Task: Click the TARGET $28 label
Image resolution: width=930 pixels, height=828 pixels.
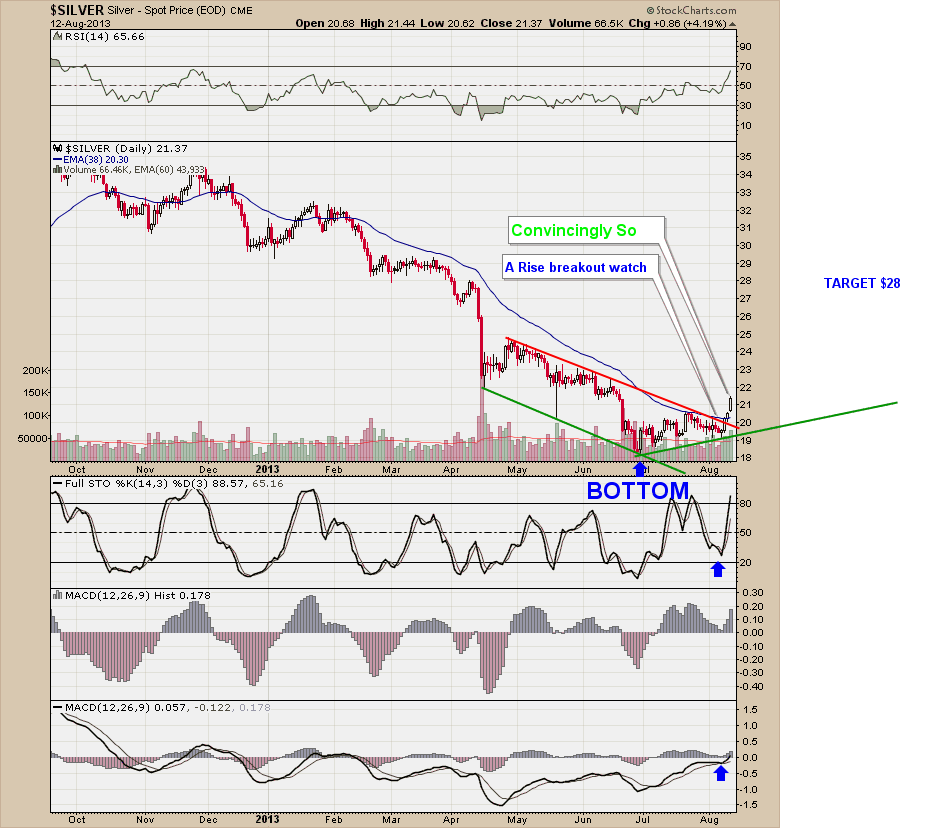Action: [x=862, y=283]
